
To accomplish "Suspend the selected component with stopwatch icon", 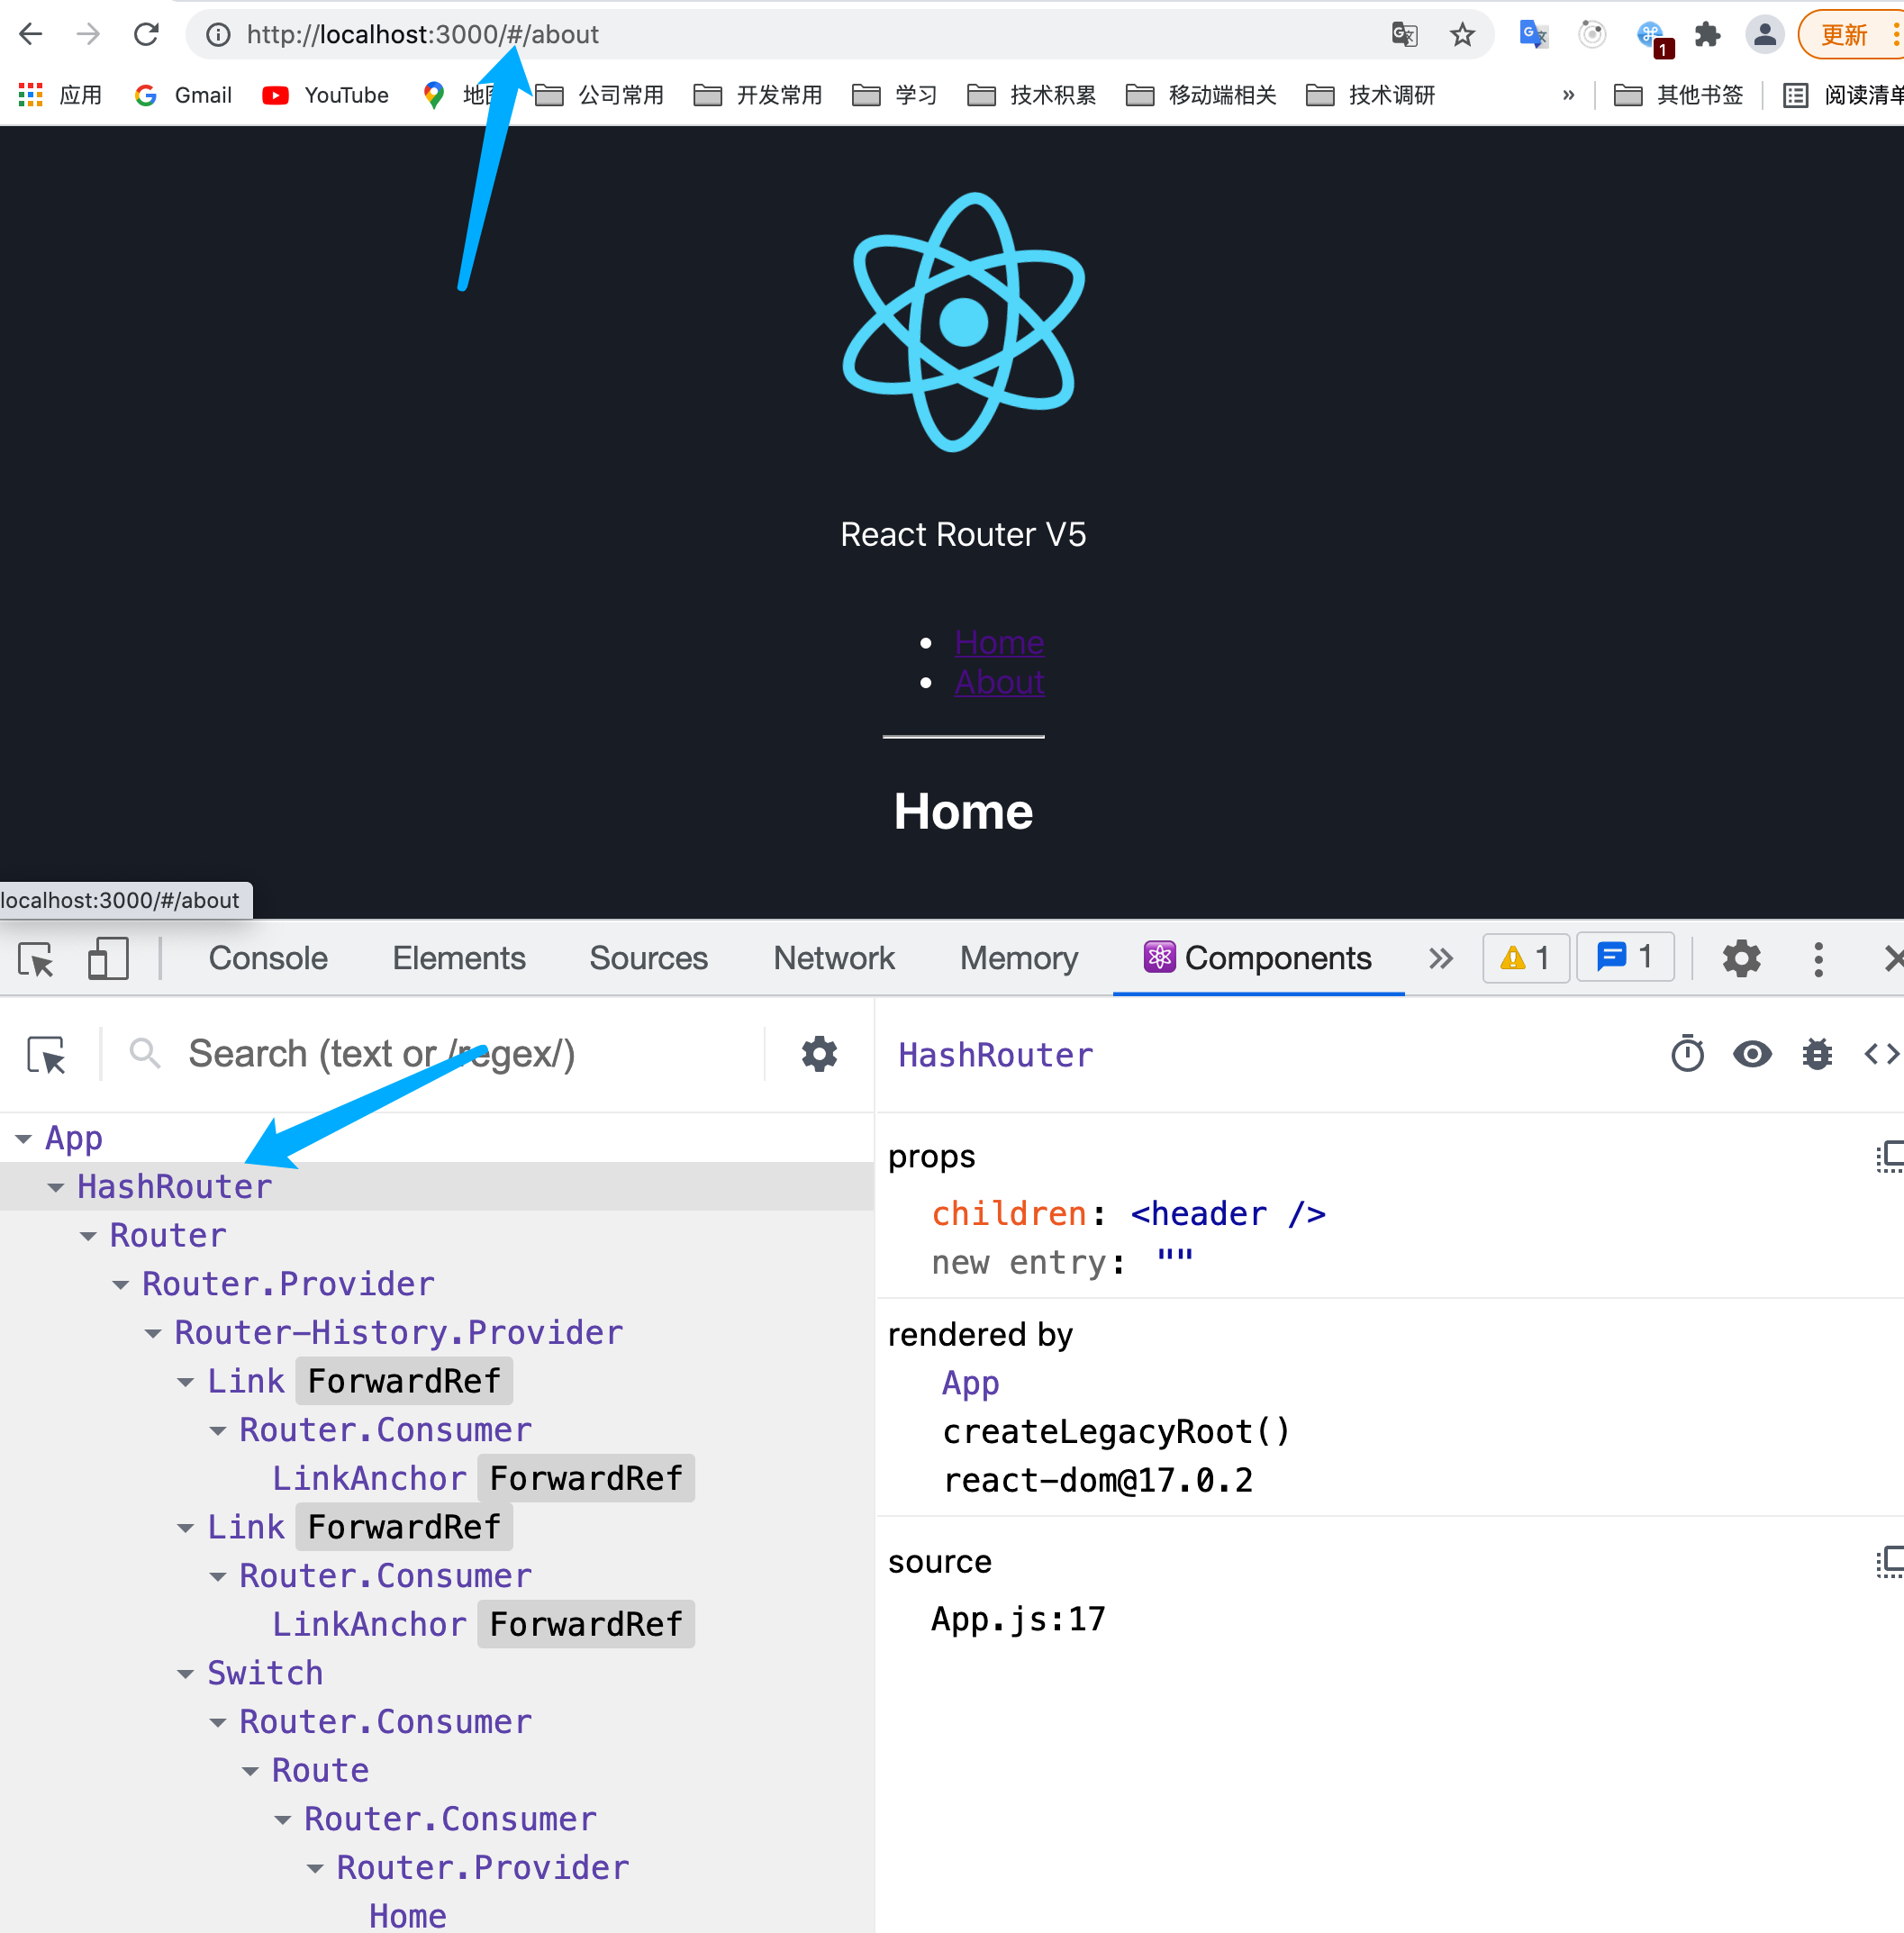I will pyautogui.click(x=1687, y=1054).
